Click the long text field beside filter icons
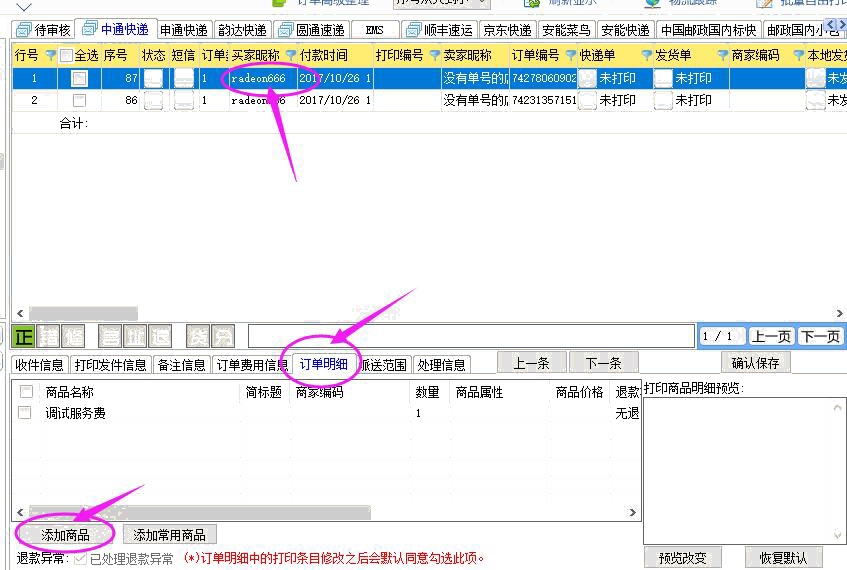 tap(472, 336)
